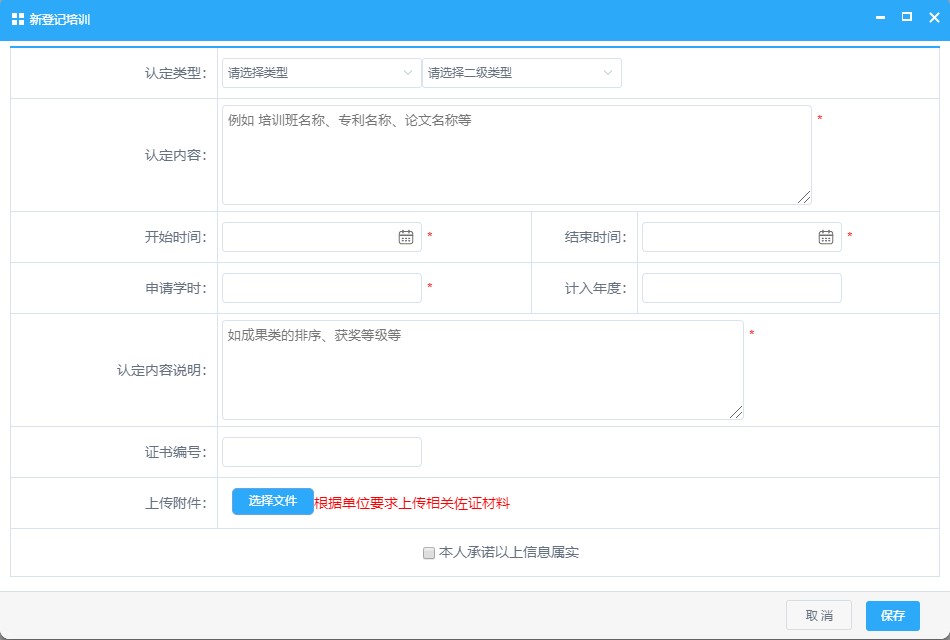The image size is (950, 640).
Task: Click into the 申请学时 input field
Action: click(321, 288)
